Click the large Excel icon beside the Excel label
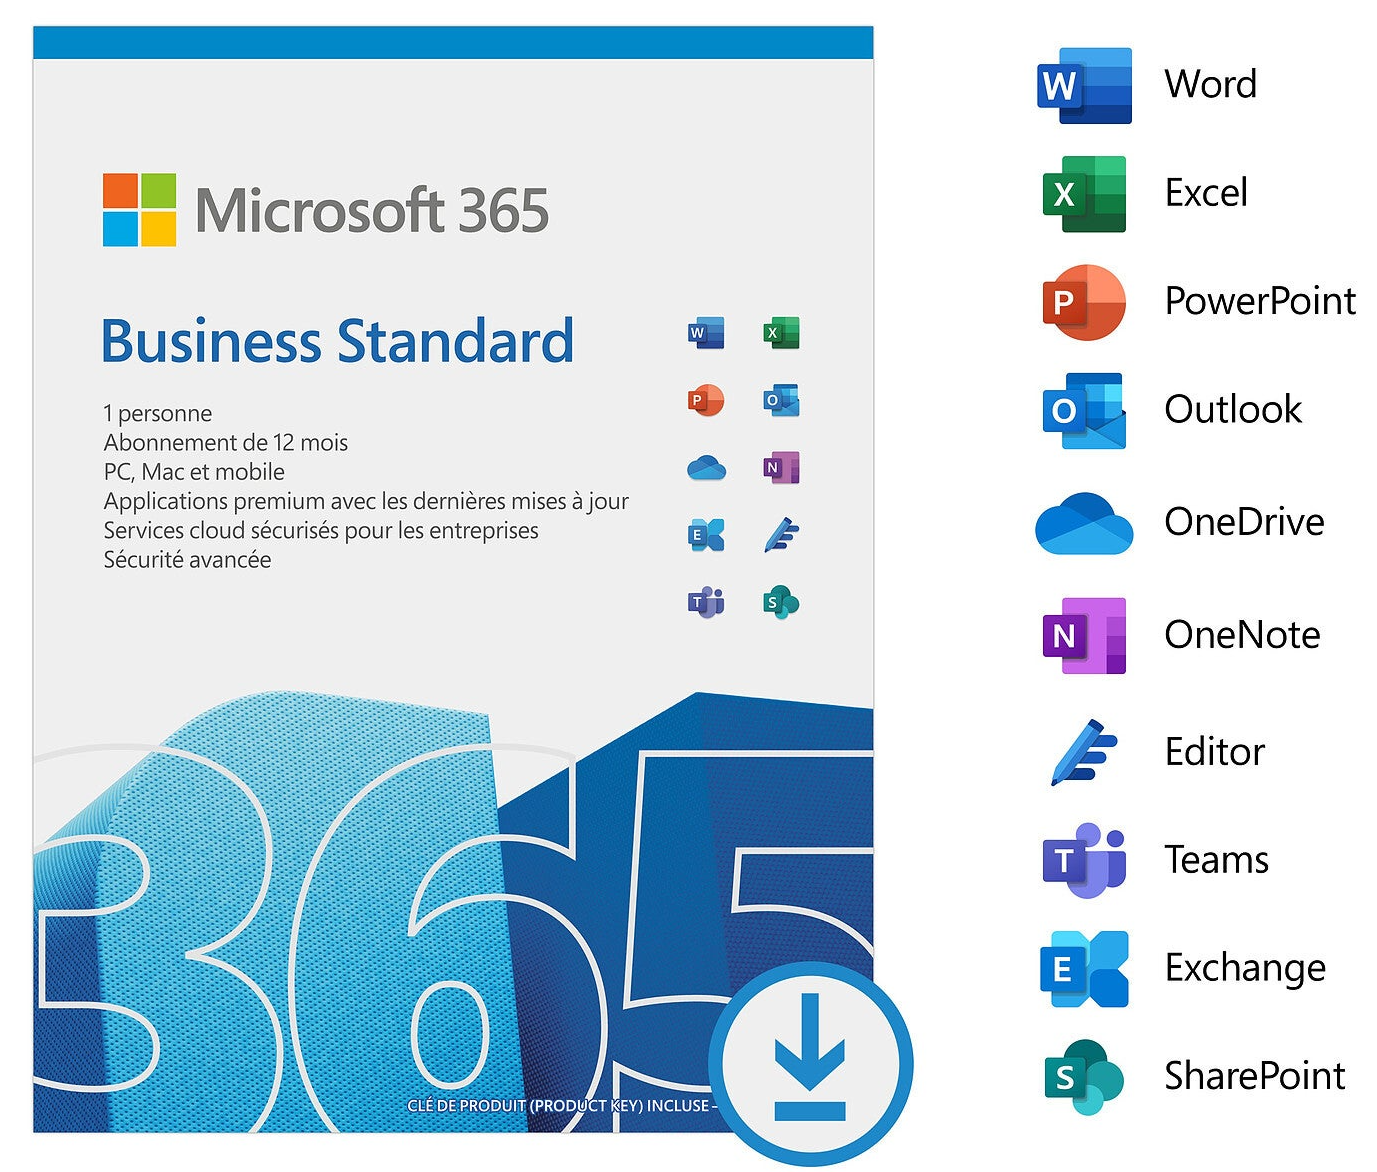The height and width of the screenshot is (1172, 1377). pyautogui.click(x=1084, y=193)
